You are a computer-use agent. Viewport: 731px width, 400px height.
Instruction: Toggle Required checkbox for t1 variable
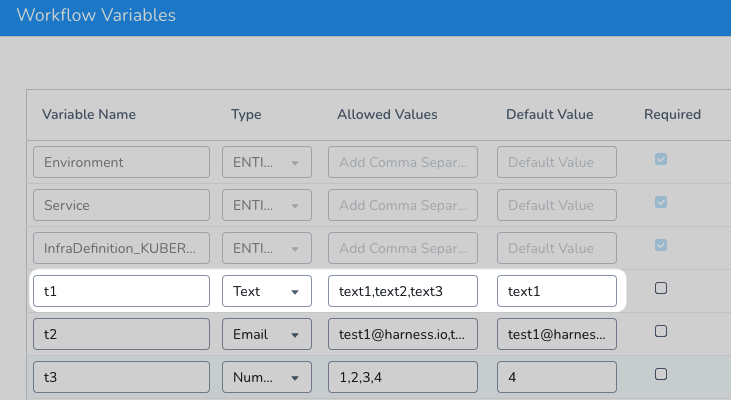661,288
